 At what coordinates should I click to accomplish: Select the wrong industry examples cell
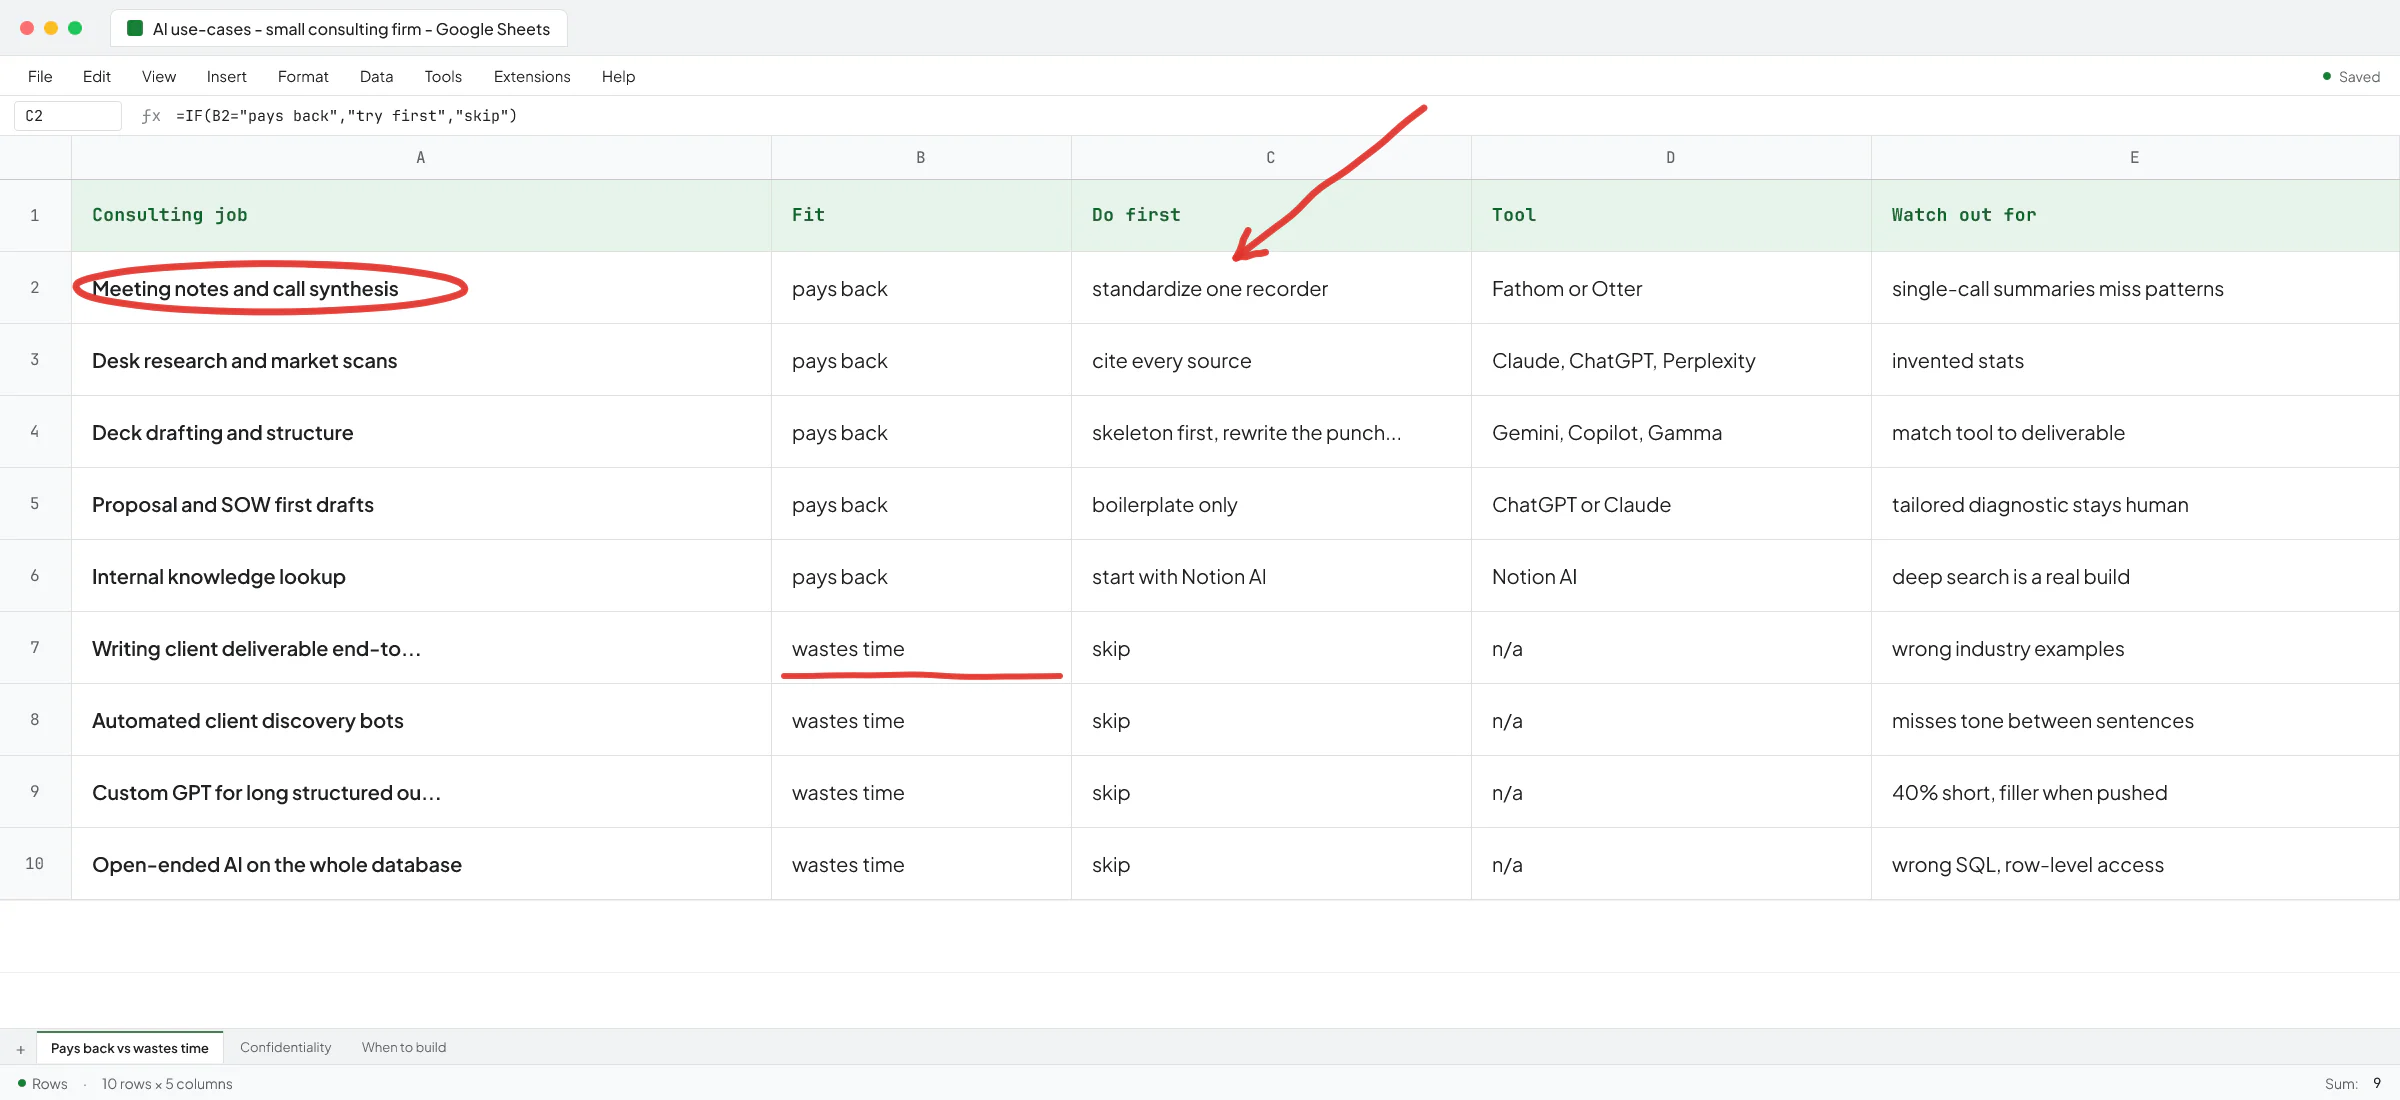(2135, 648)
